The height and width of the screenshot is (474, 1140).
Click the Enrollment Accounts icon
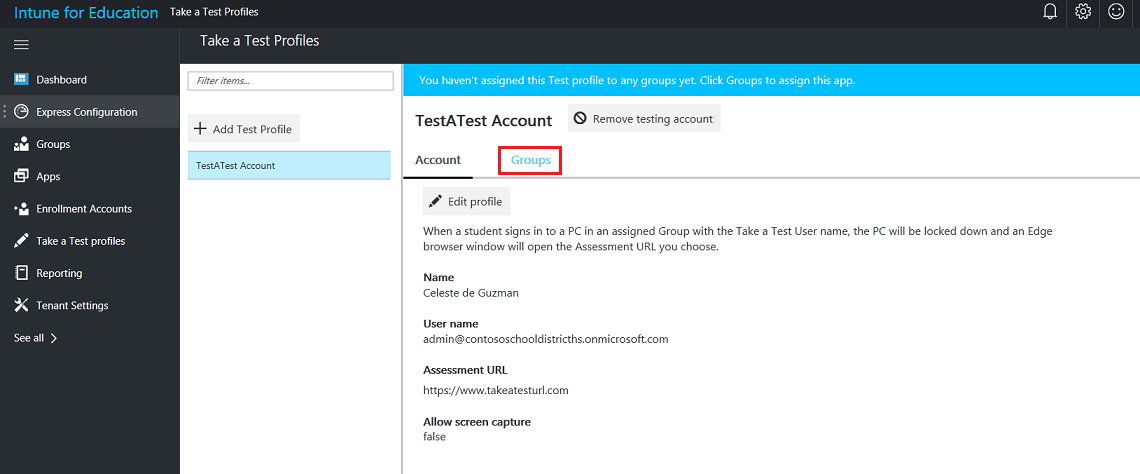point(21,209)
